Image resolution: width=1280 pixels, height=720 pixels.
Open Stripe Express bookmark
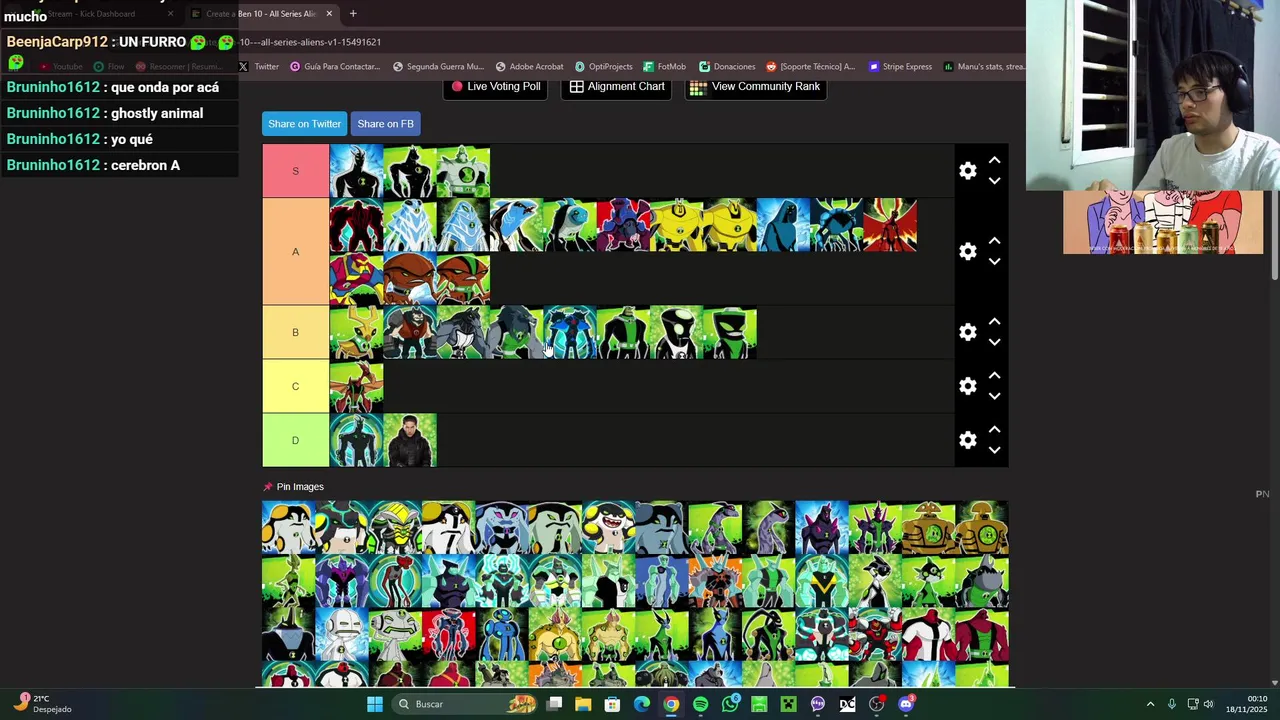[900, 67]
